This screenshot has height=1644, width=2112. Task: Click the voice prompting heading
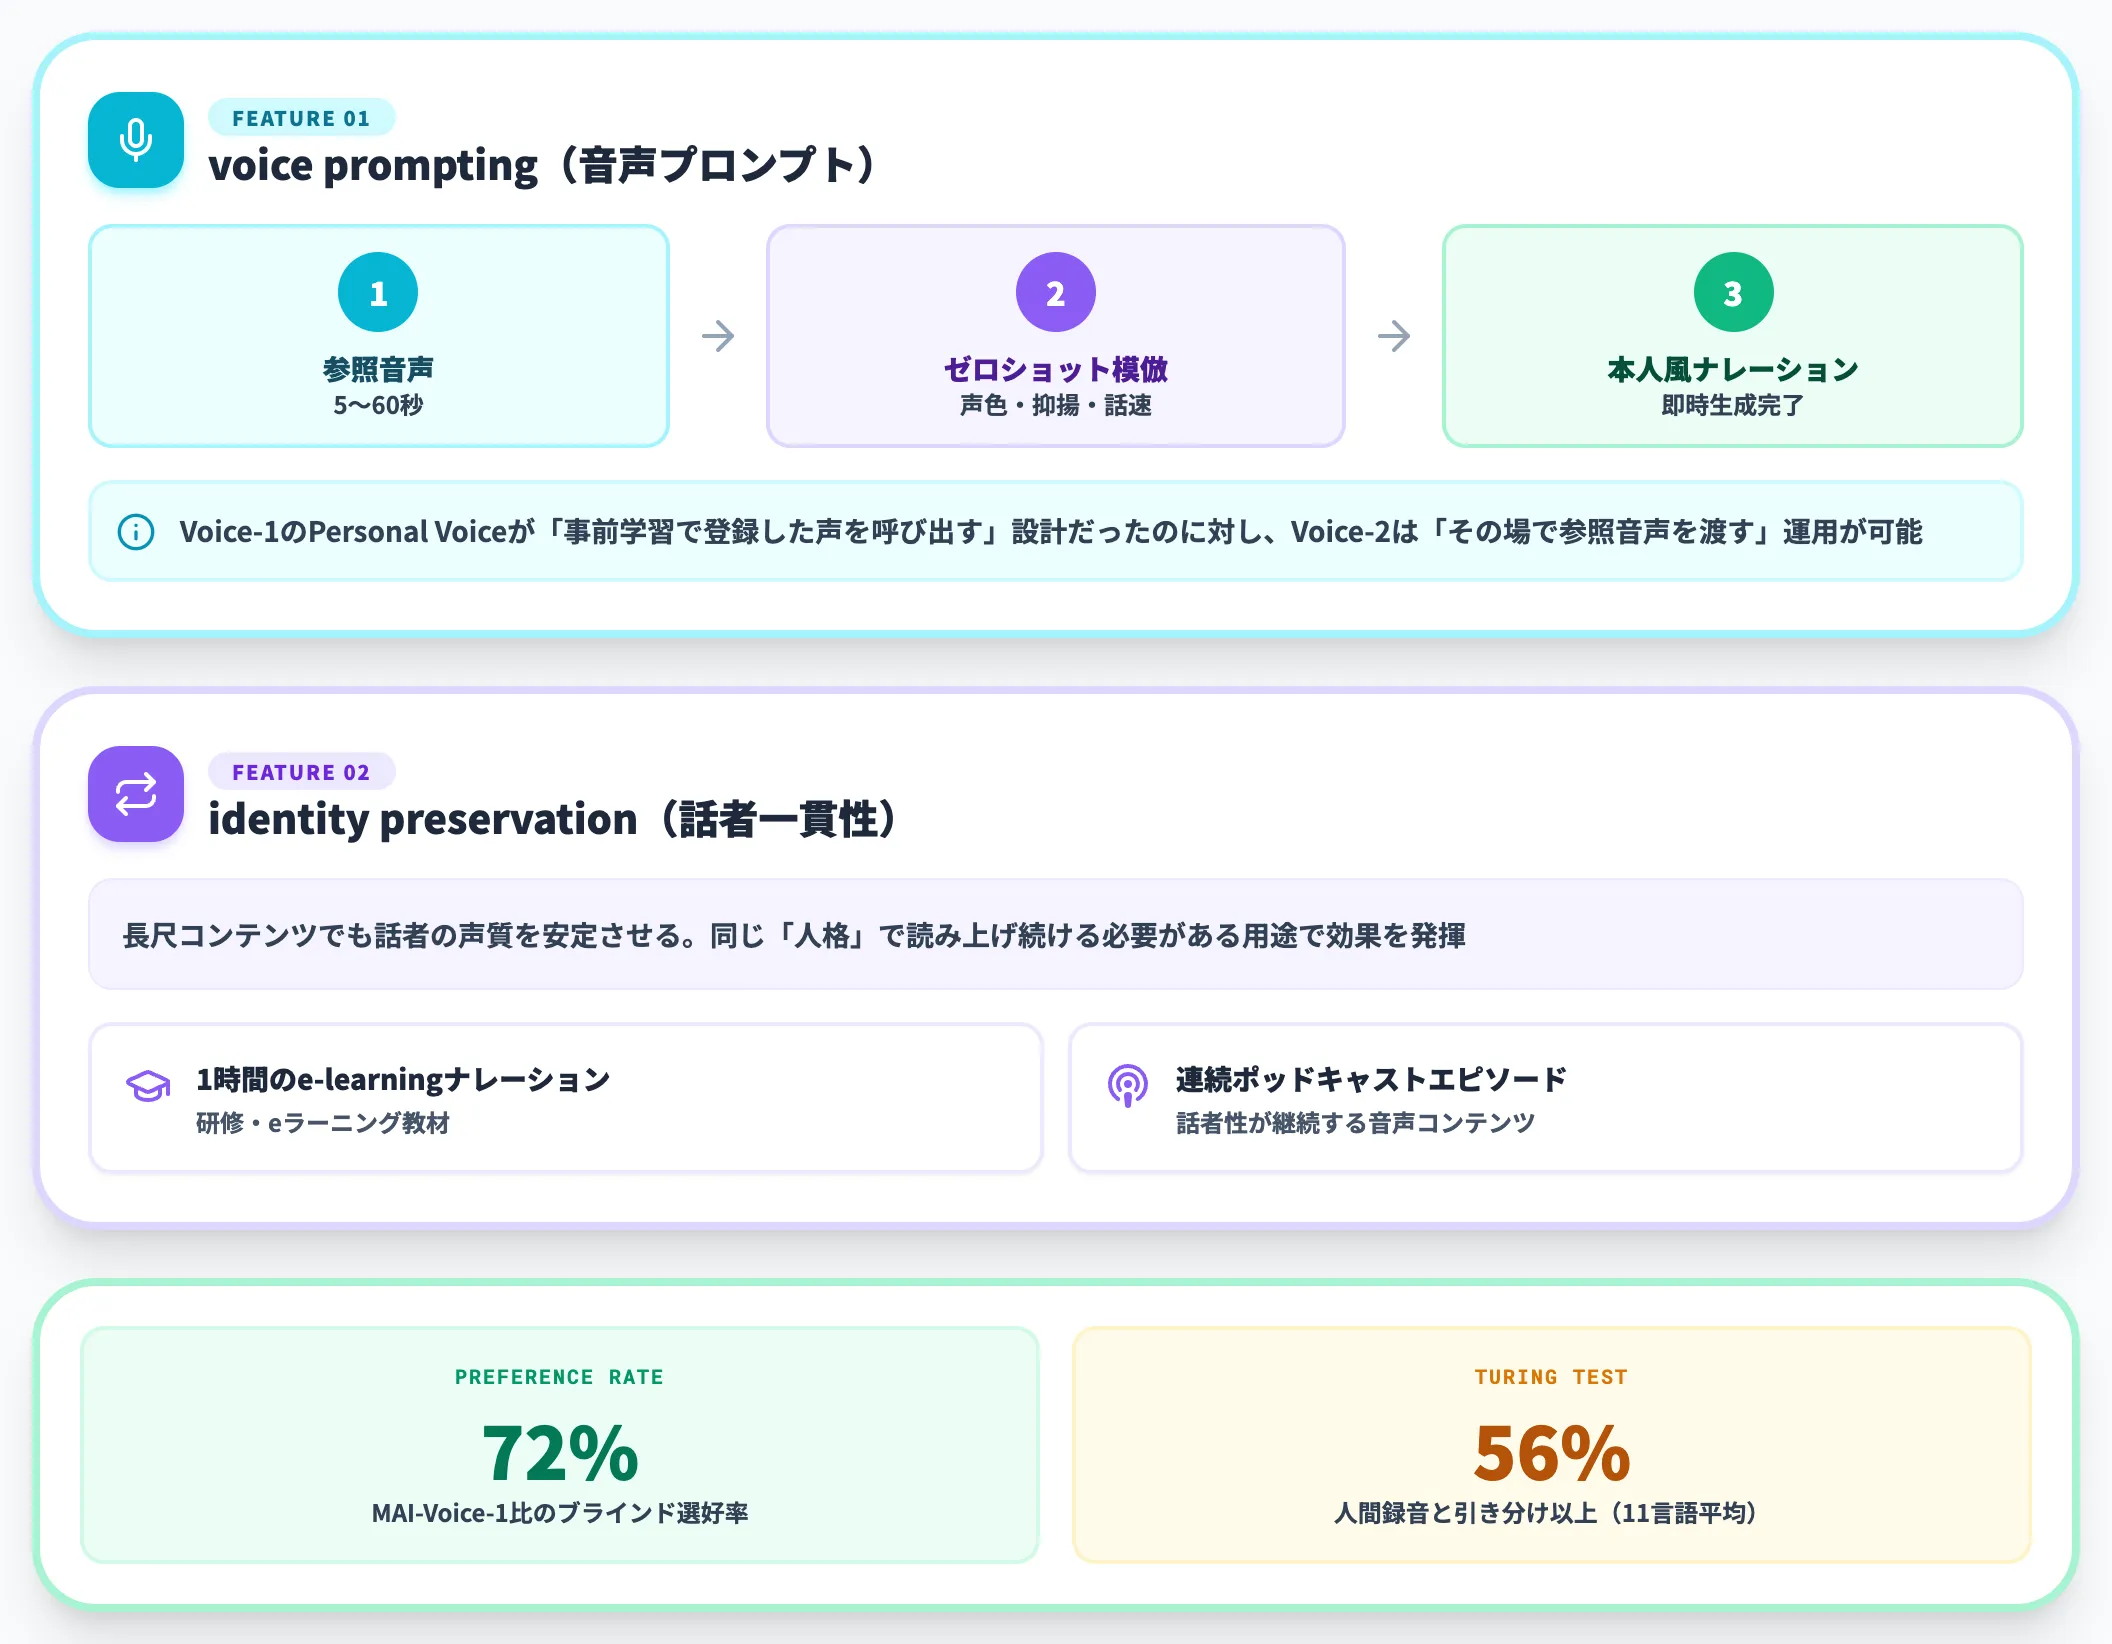pyautogui.click(x=544, y=165)
